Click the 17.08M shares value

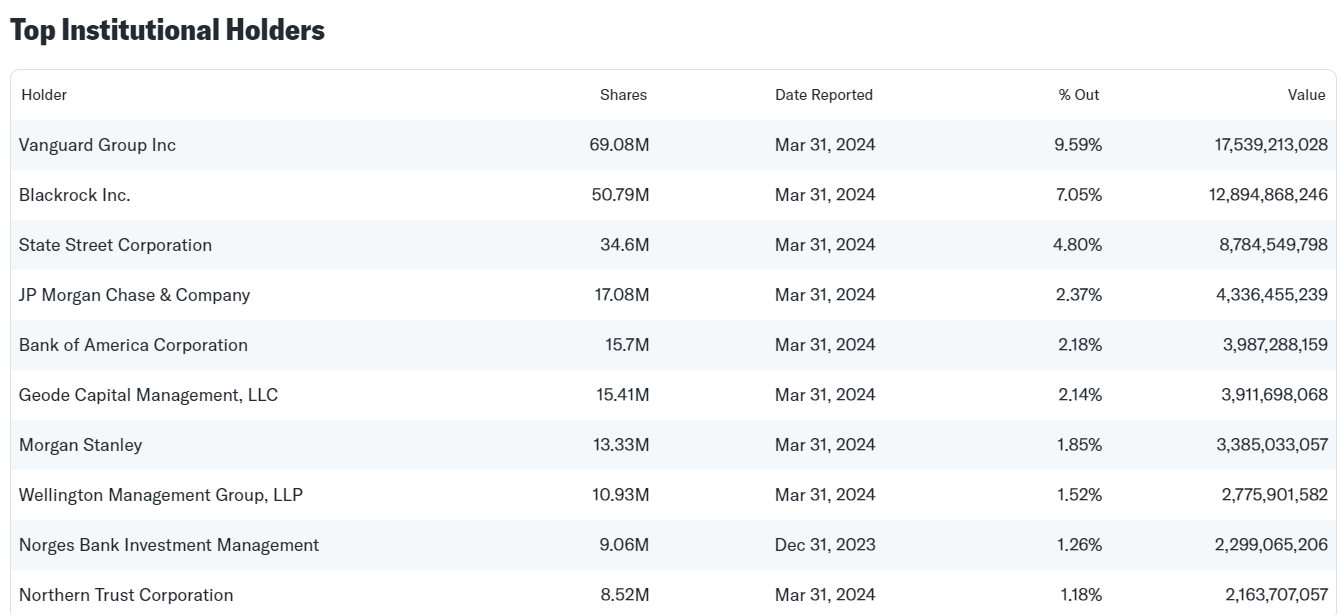click(621, 295)
